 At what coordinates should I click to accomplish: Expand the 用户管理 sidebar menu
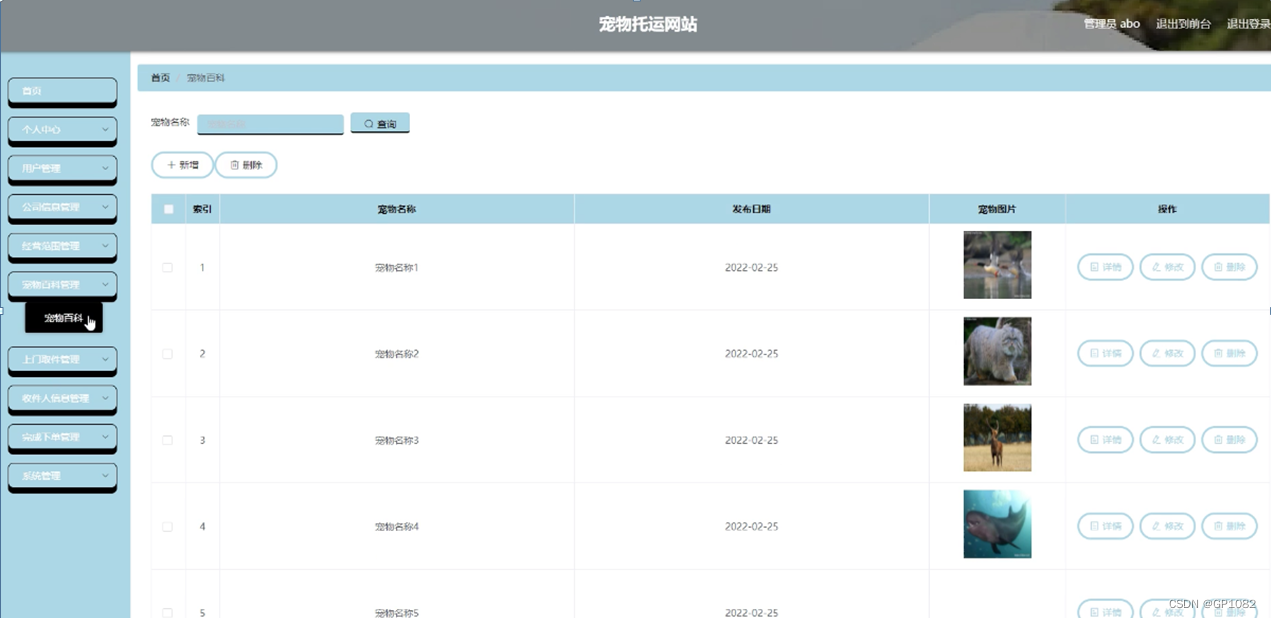[x=62, y=168]
